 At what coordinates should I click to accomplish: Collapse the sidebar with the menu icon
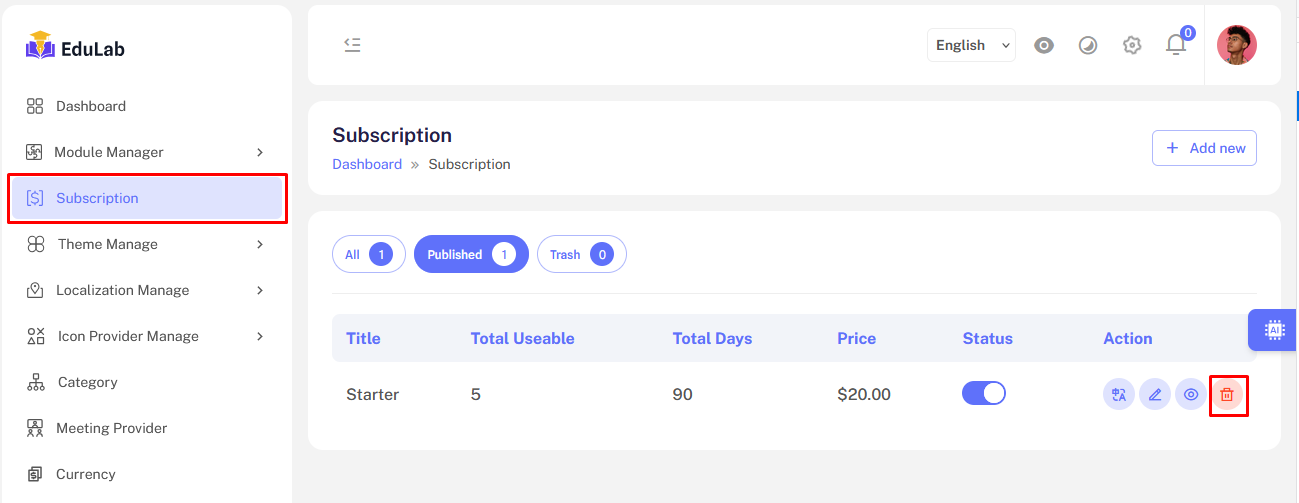click(x=352, y=45)
